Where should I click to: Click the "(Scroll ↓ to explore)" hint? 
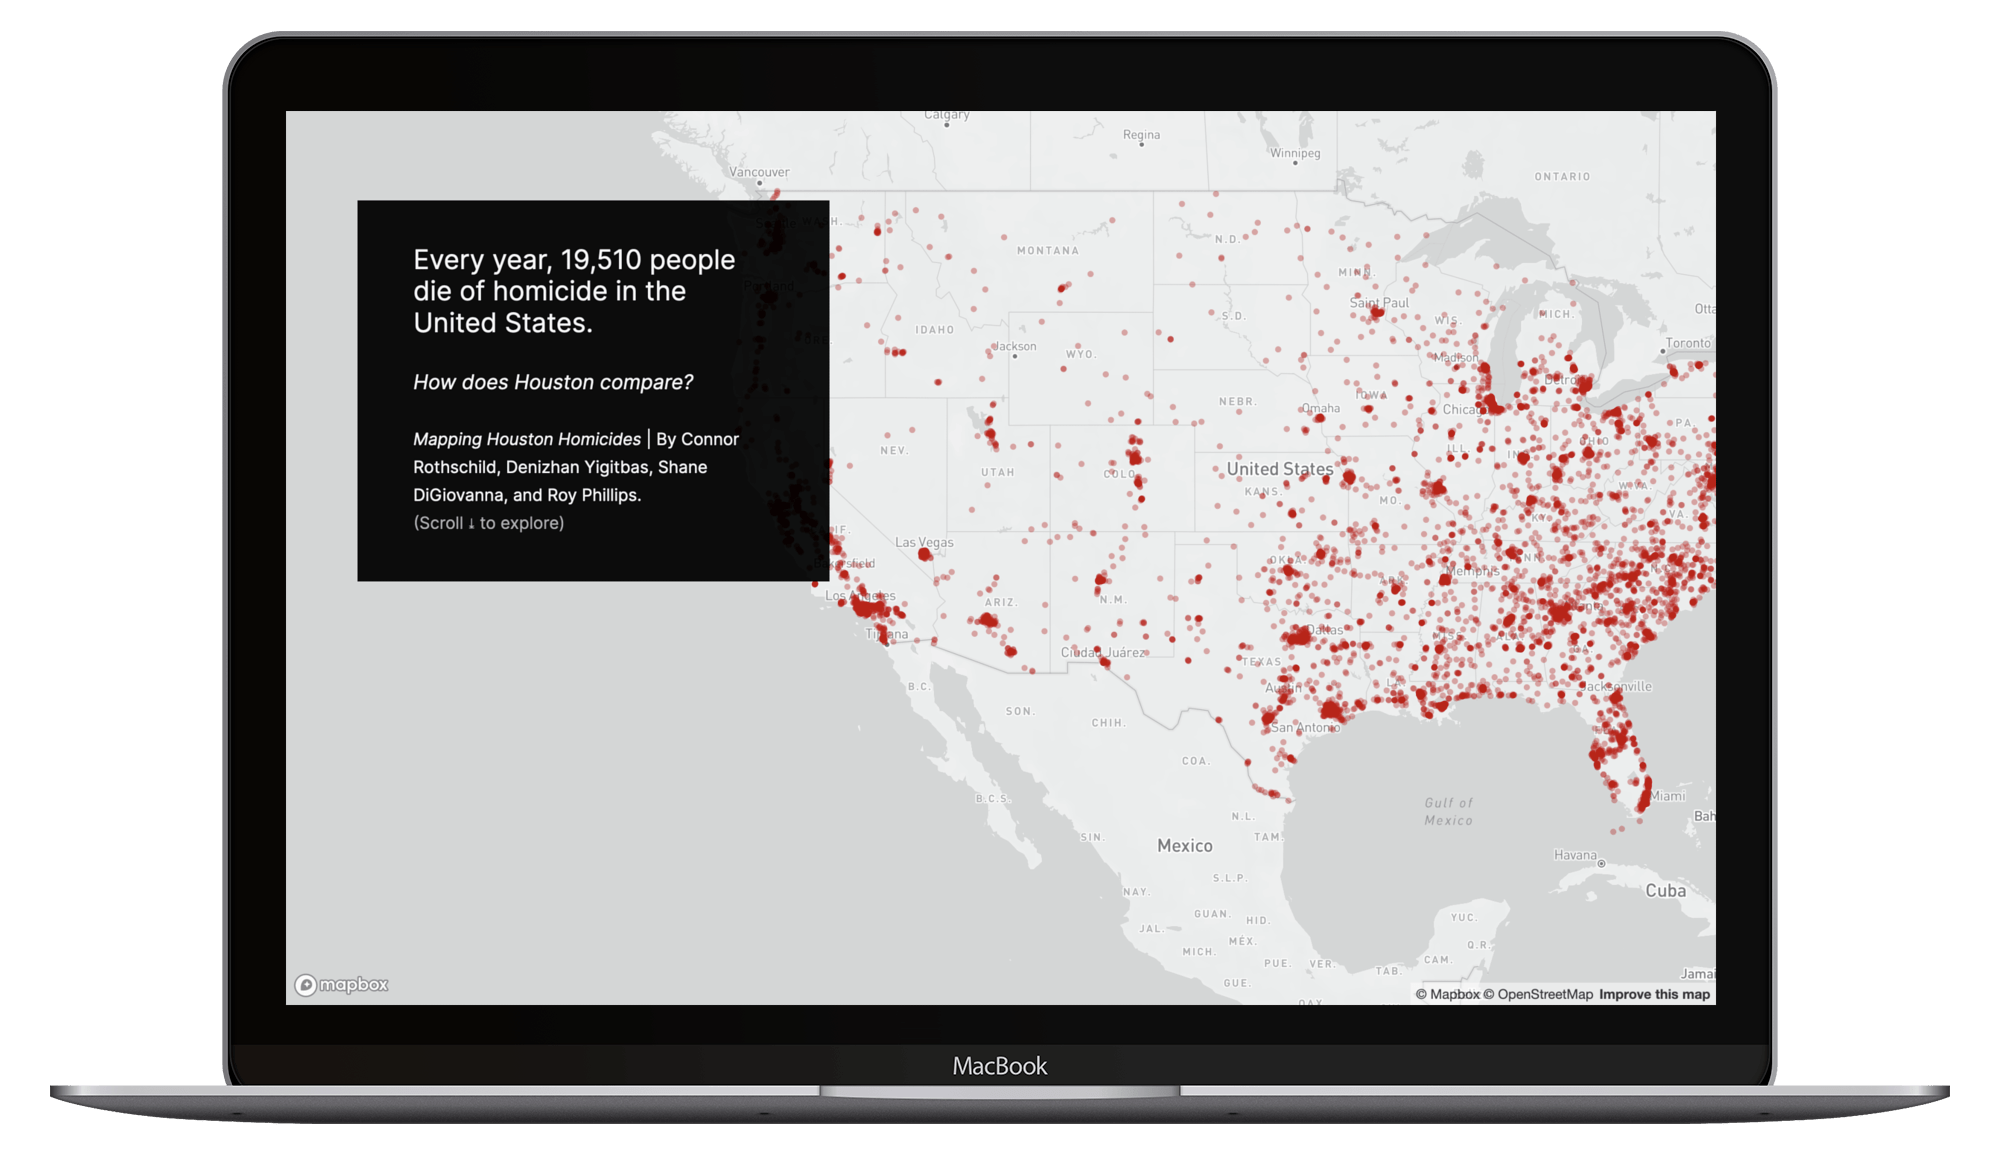489,523
